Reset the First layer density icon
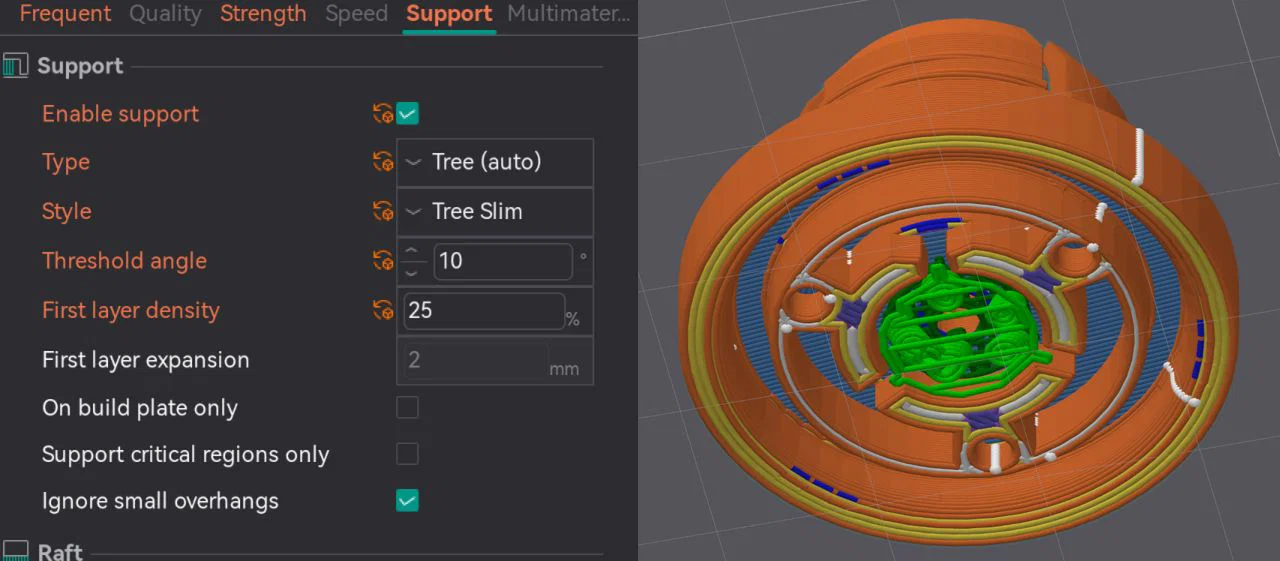 click(x=382, y=310)
